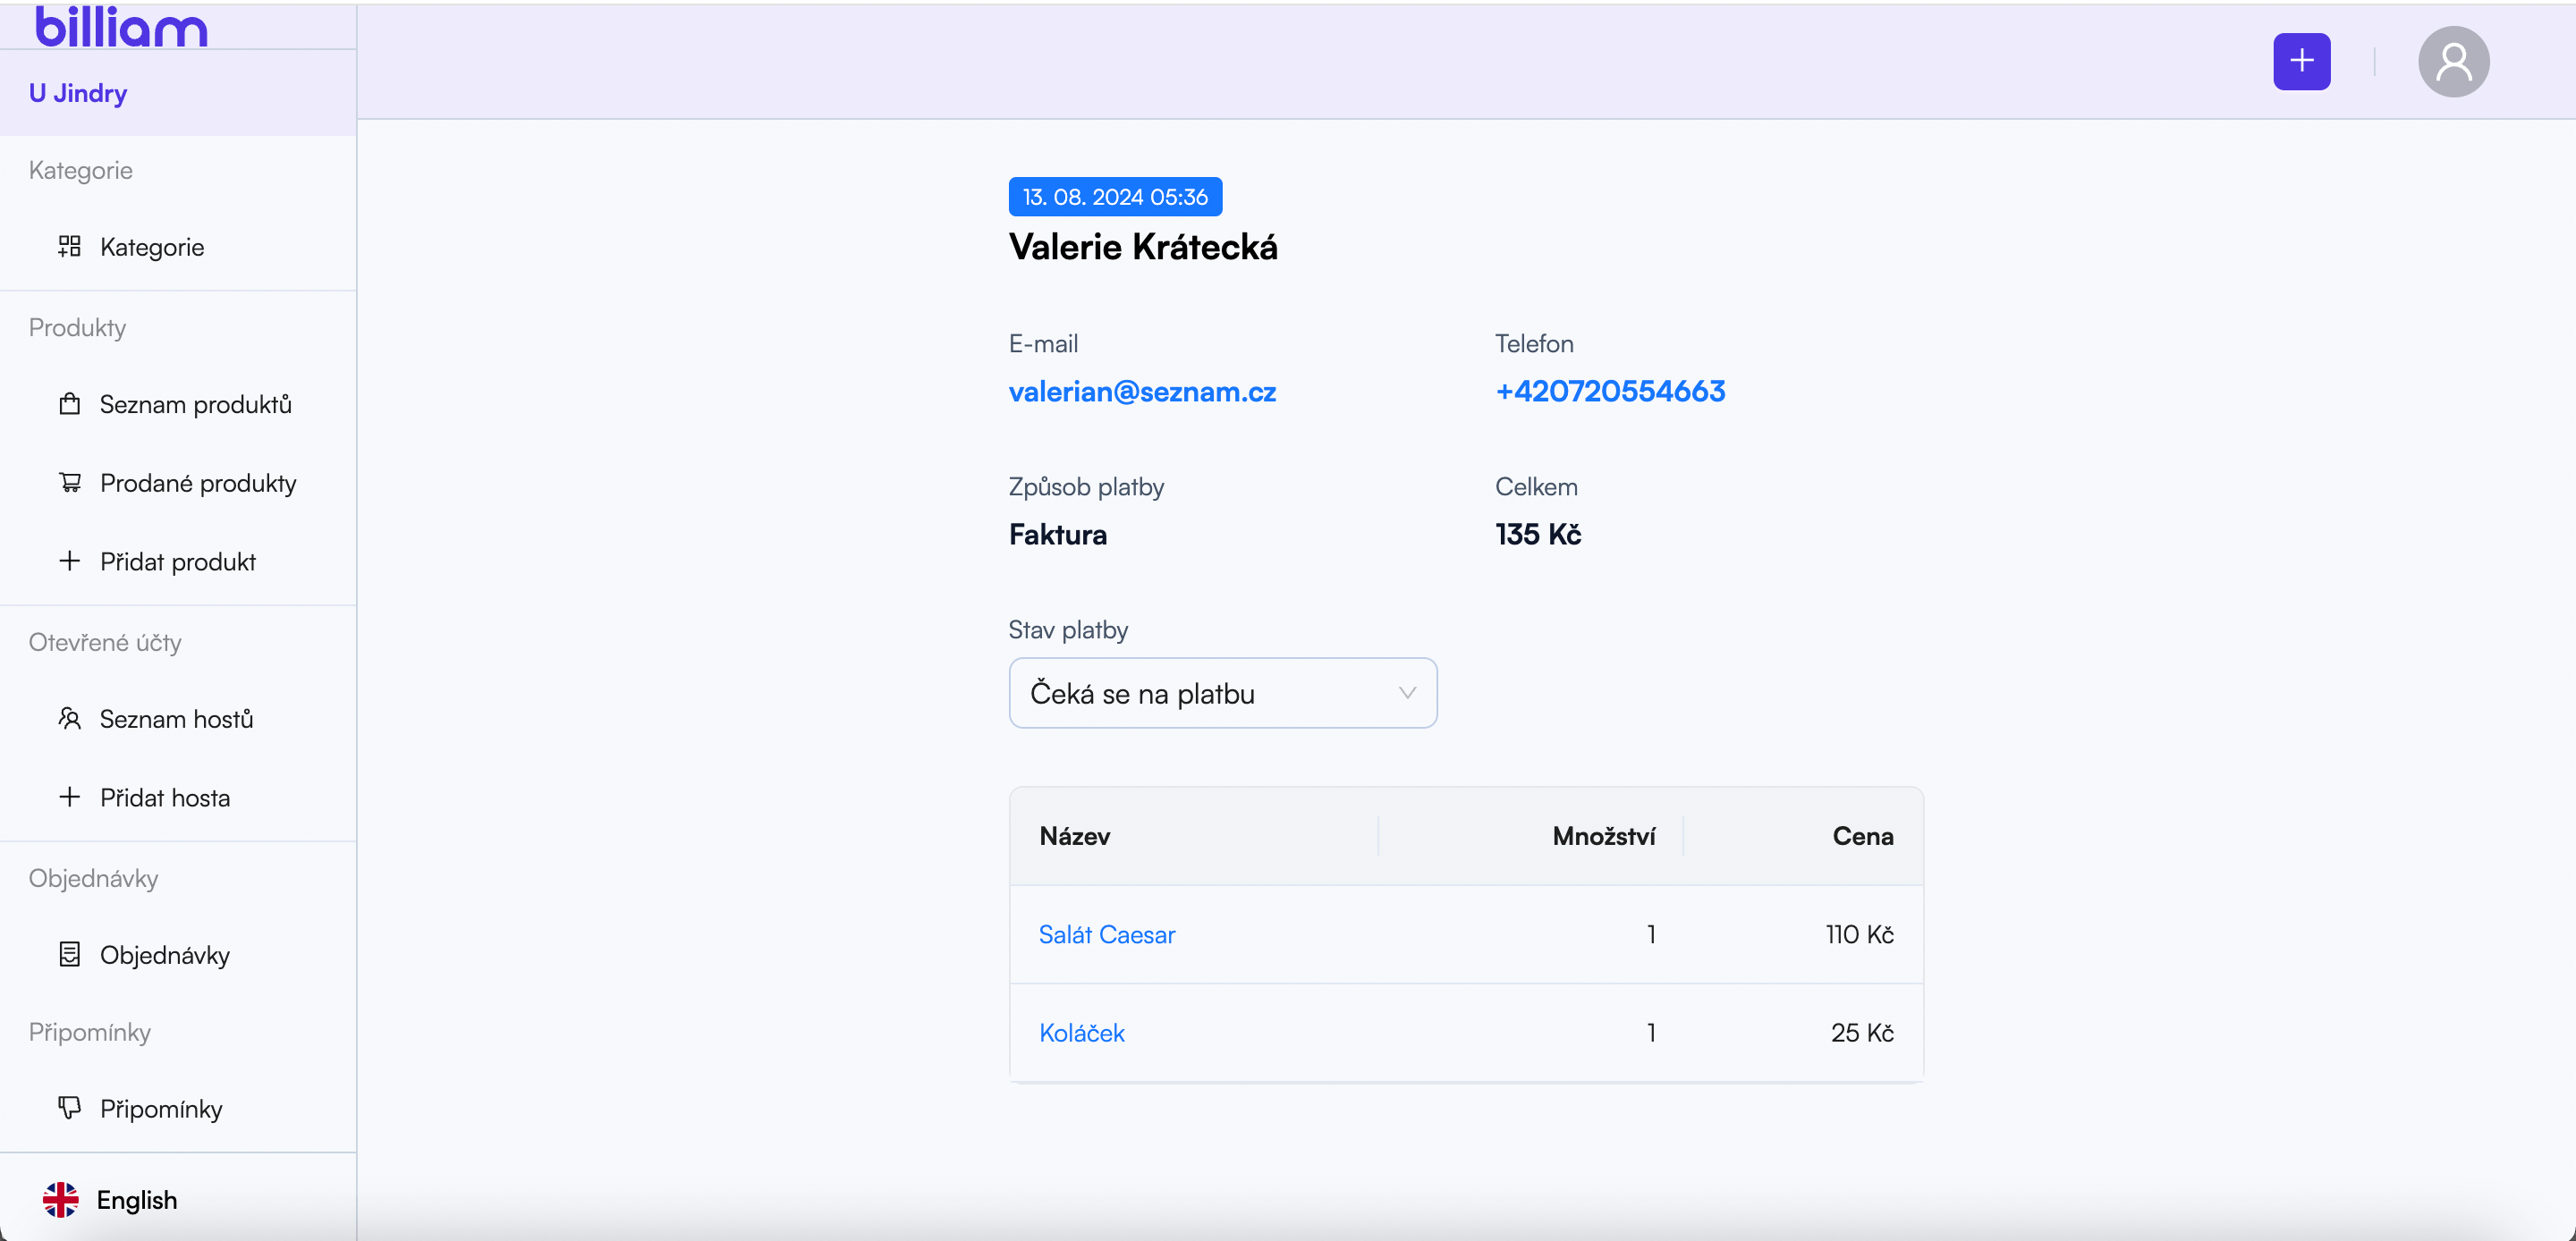Select the U Jindry sidebar tab
Screen dimensions: 2576x1241
(x=79, y=92)
